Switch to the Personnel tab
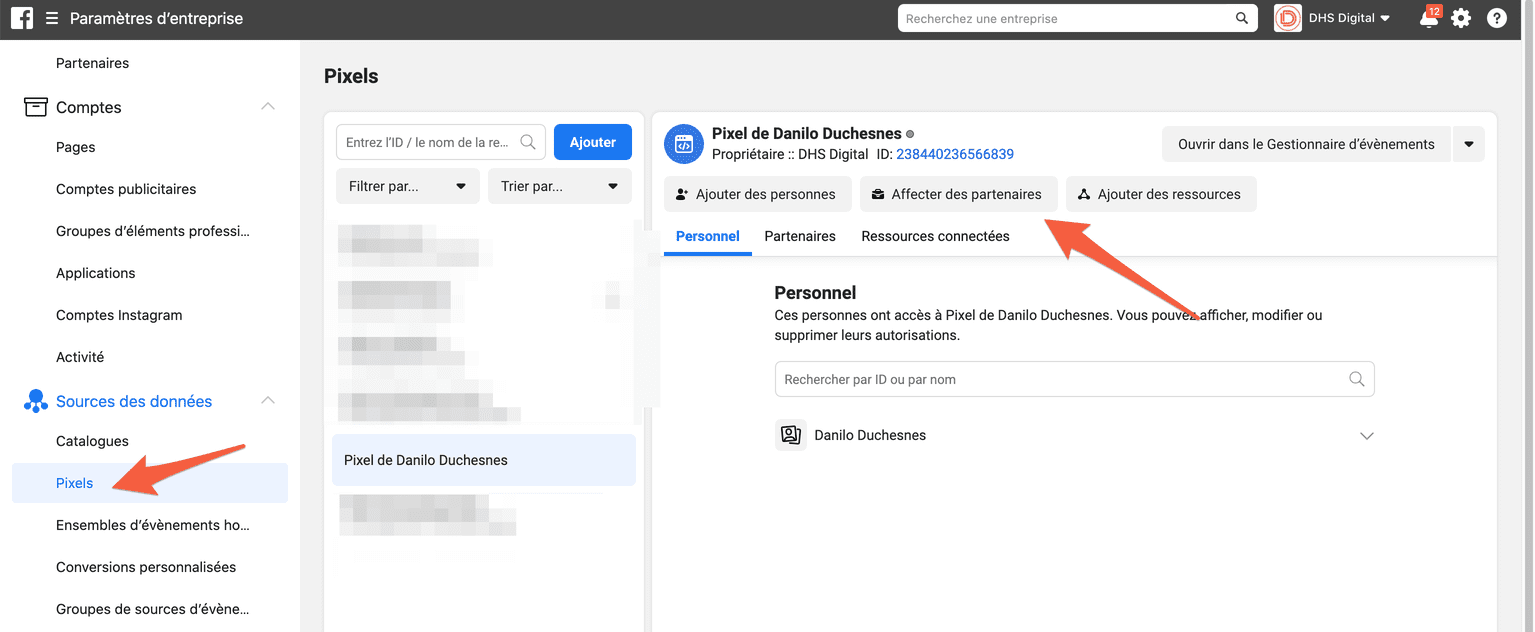This screenshot has height=632, width=1535. pyautogui.click(x=708, y=236)
